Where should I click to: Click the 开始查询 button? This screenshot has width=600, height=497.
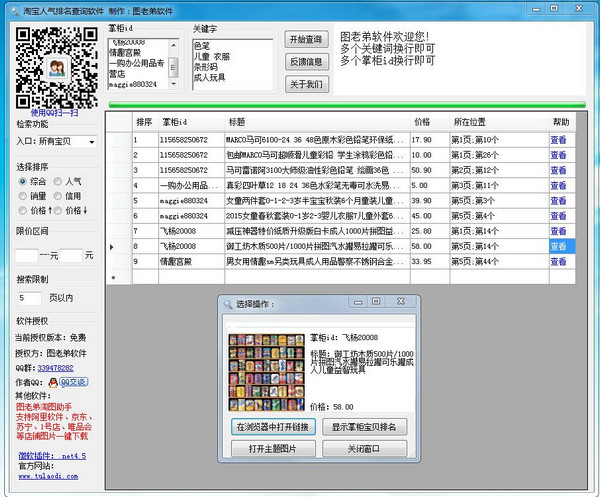tap(305, 39)
